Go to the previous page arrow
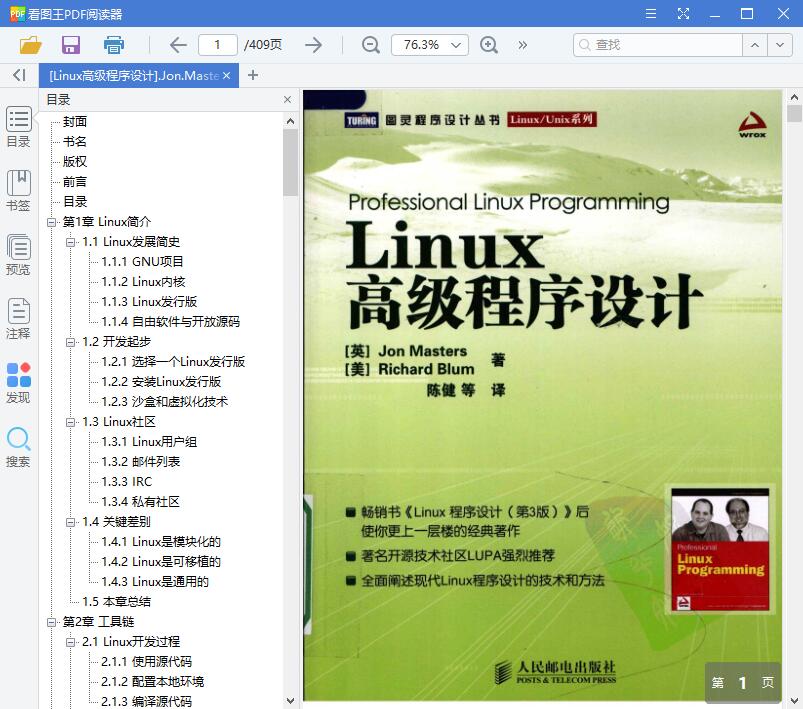The height and width of the screenshot is (709, 803). (178, 45)
